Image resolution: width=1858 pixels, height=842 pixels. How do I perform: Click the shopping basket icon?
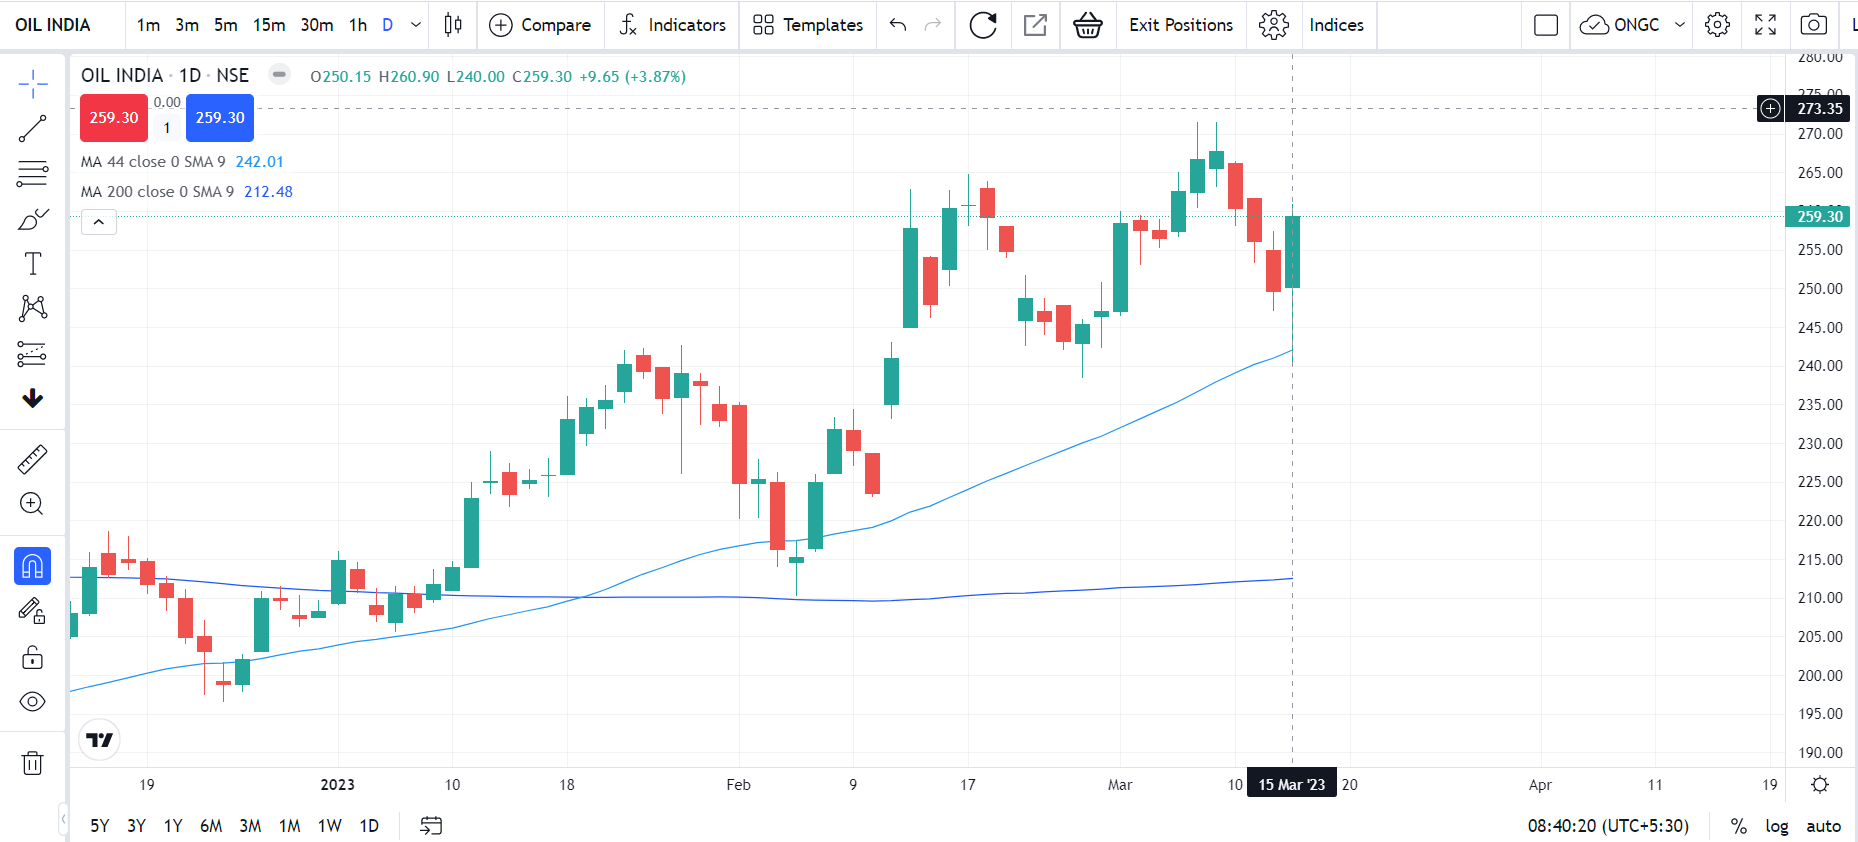tap(1088, 25)
